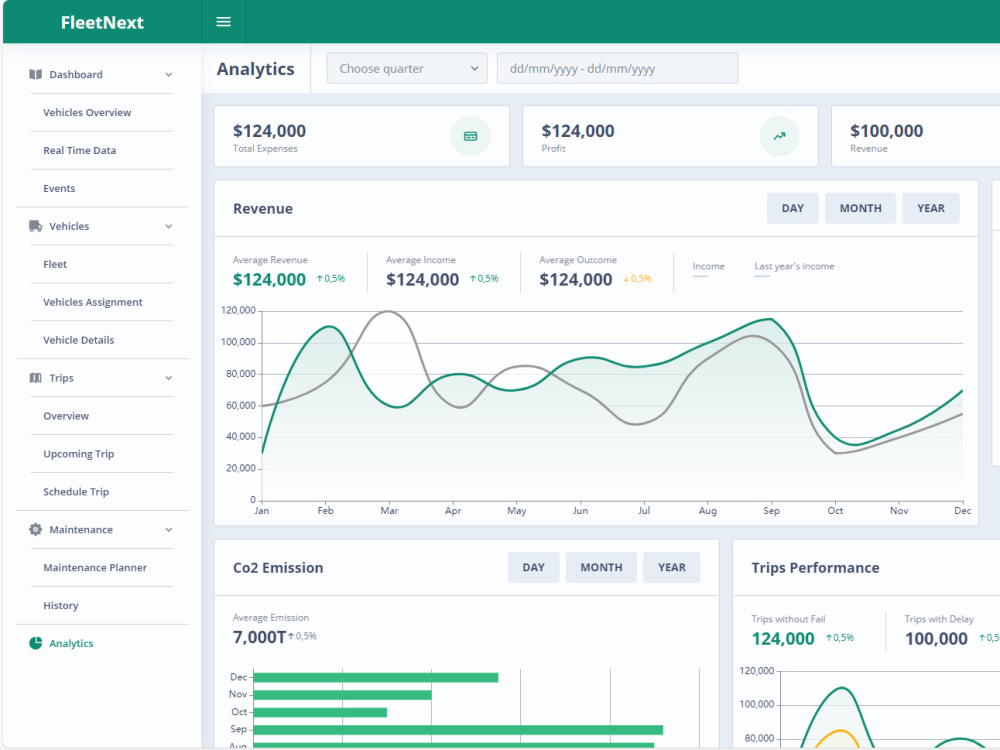Open Upcoming Trip page
Screen dimensions: 1000x750
78,454
